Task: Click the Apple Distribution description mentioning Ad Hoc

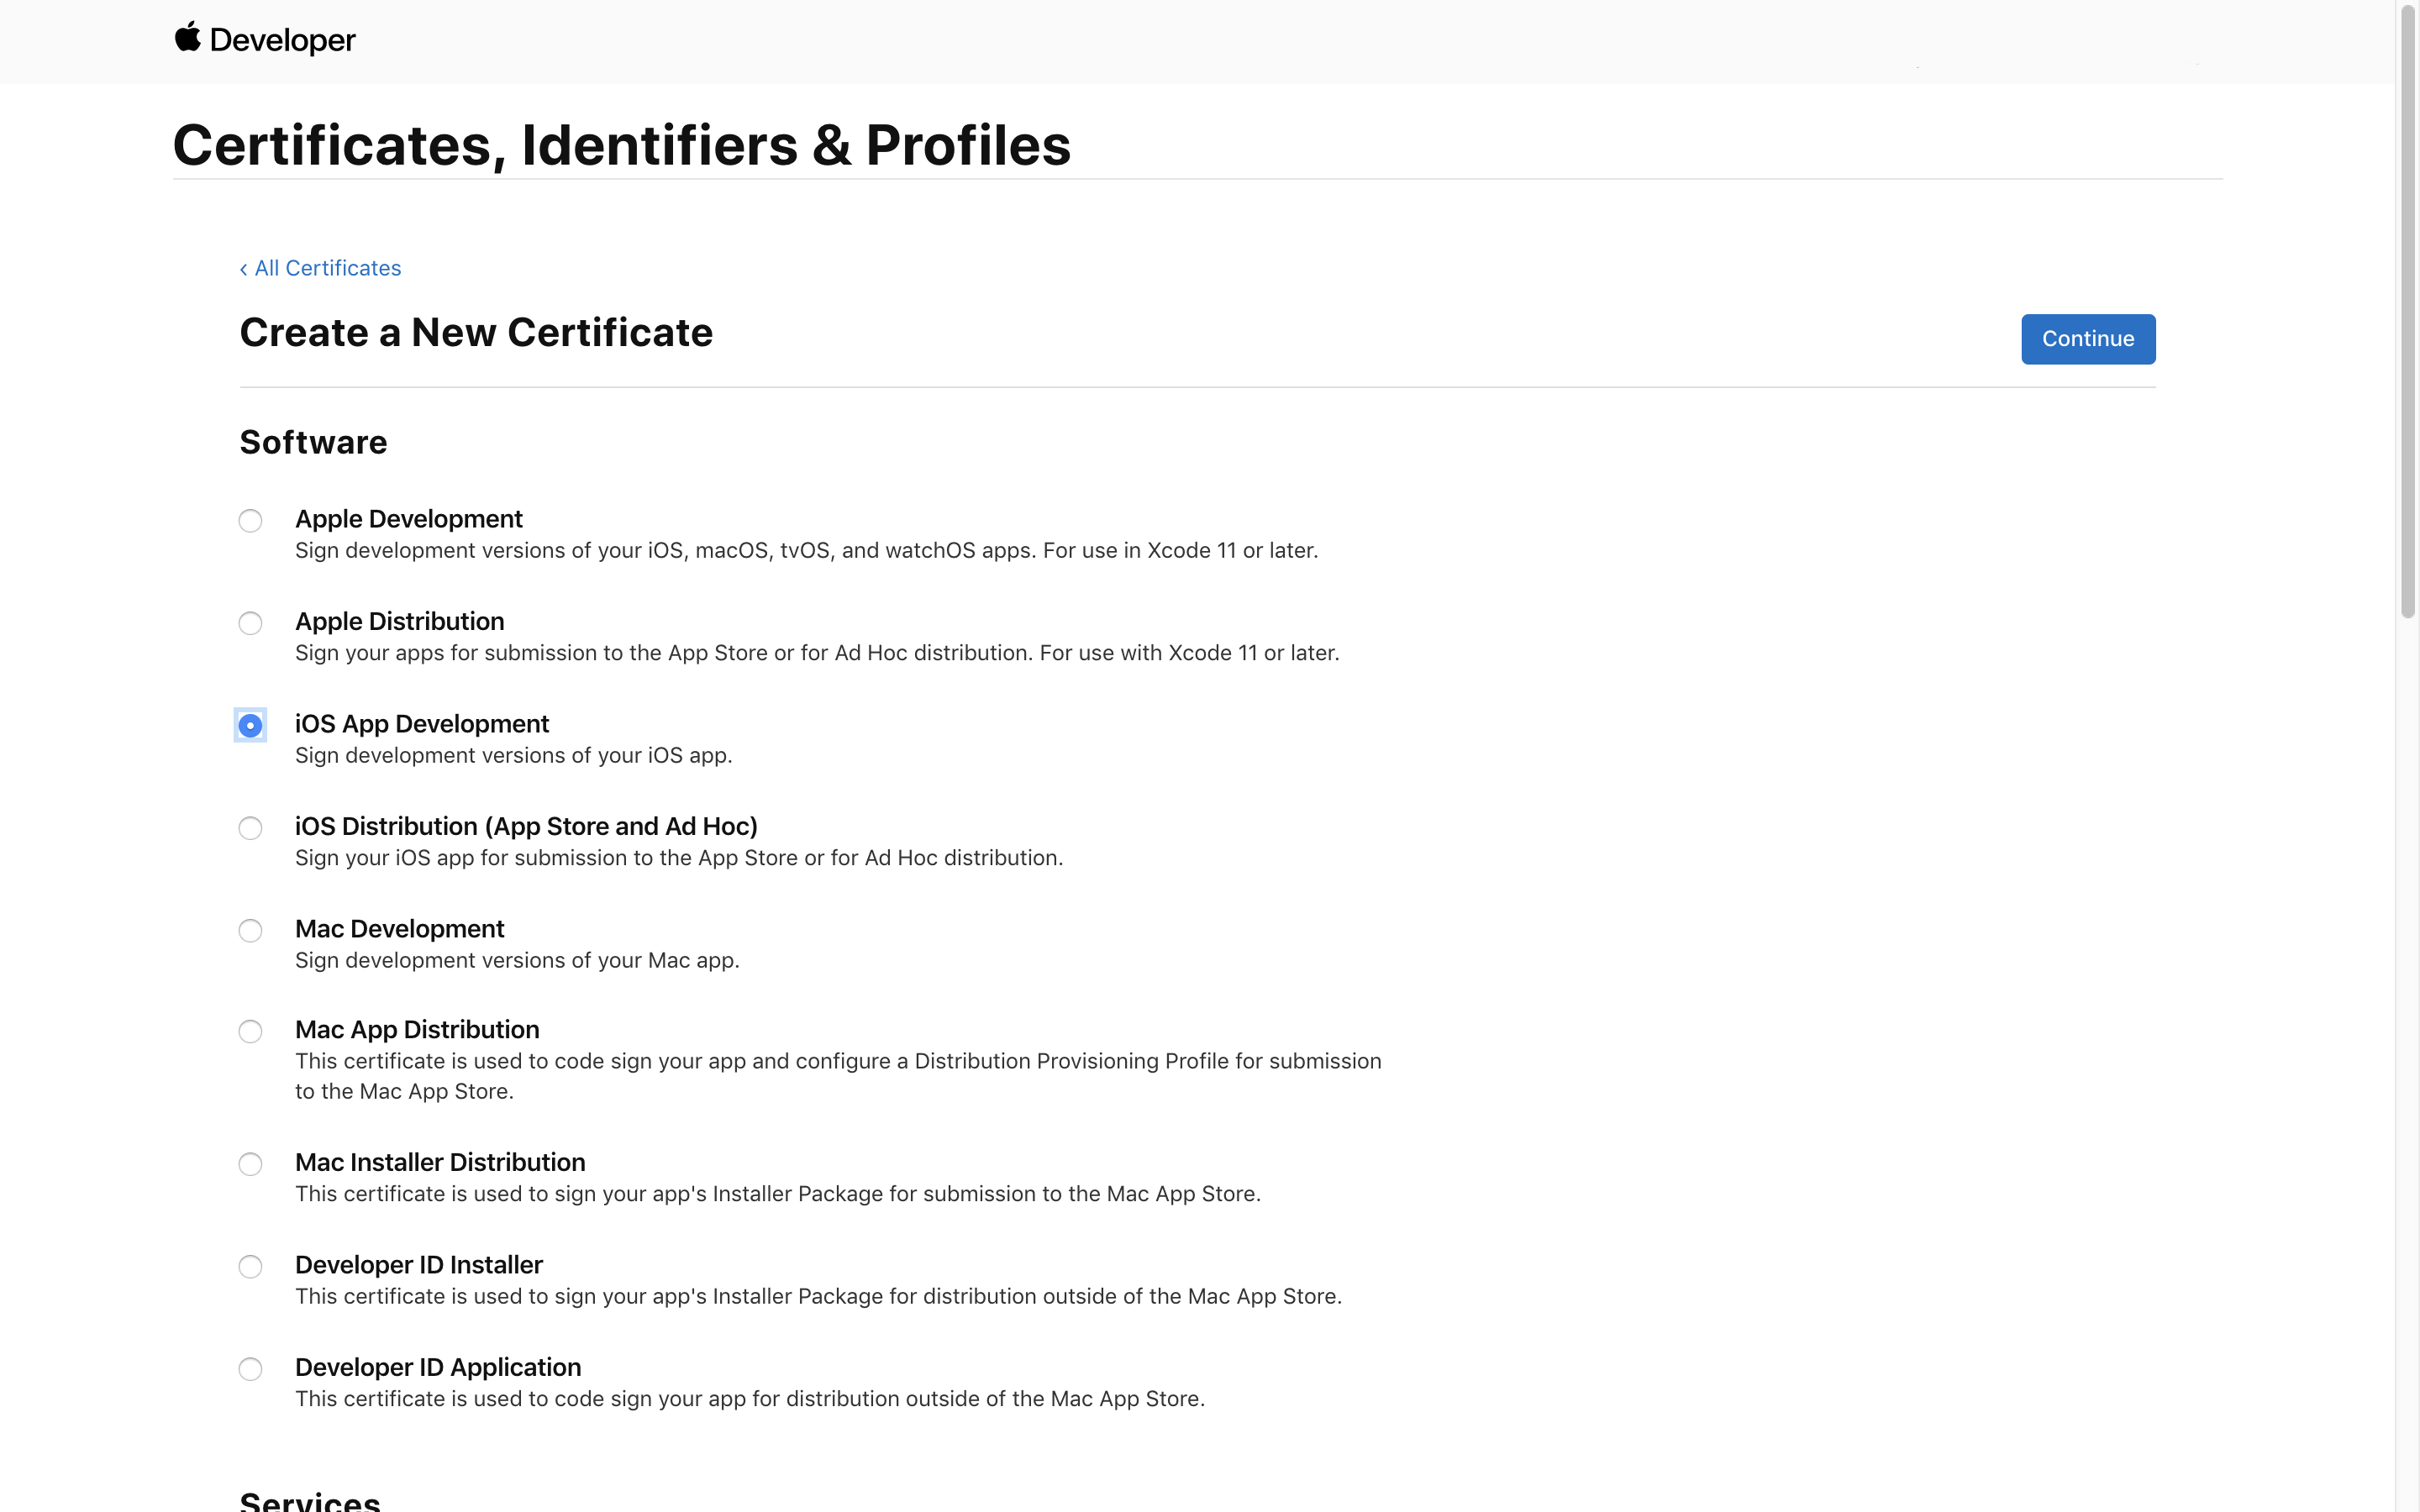Action: [817, 653]
